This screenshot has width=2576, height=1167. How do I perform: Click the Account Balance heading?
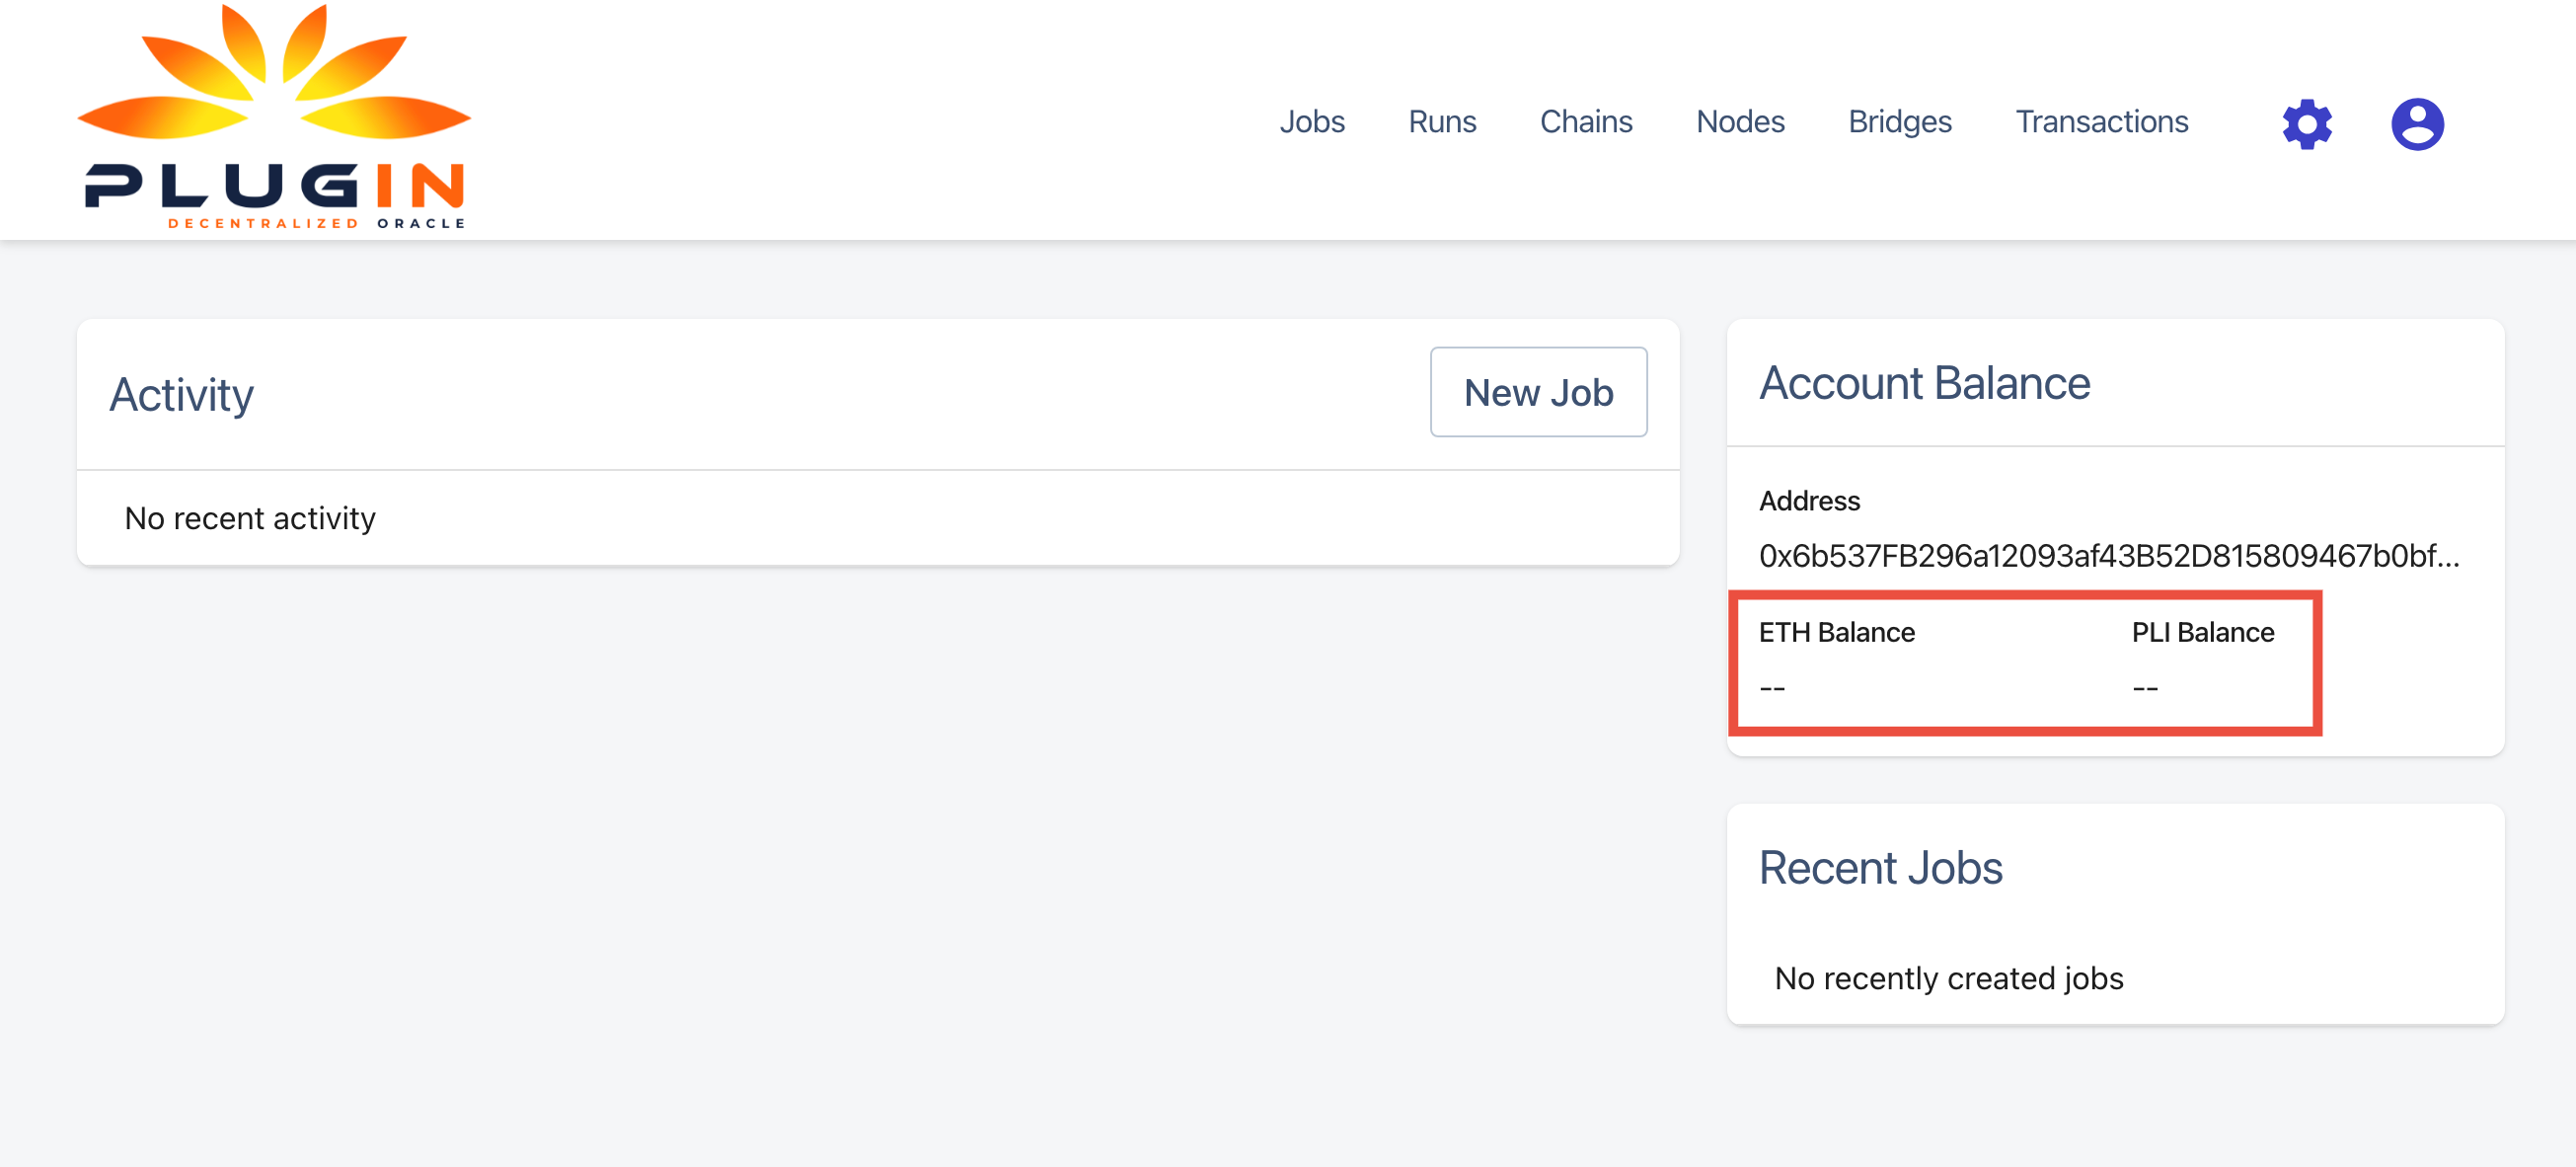tap(1925, 382)
